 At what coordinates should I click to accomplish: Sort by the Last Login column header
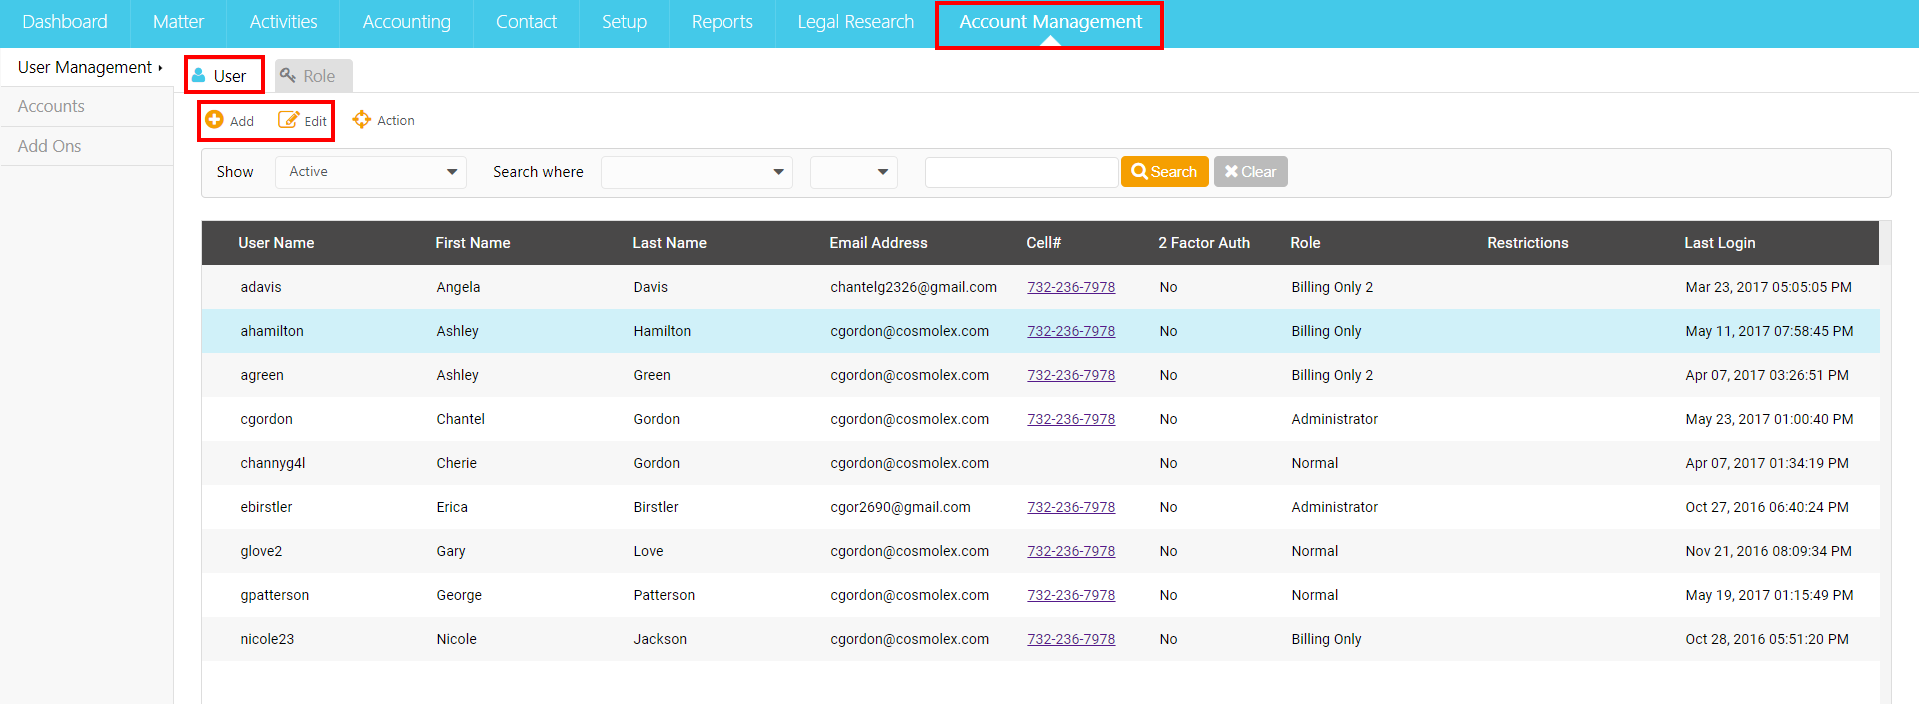click(1719, 243)
